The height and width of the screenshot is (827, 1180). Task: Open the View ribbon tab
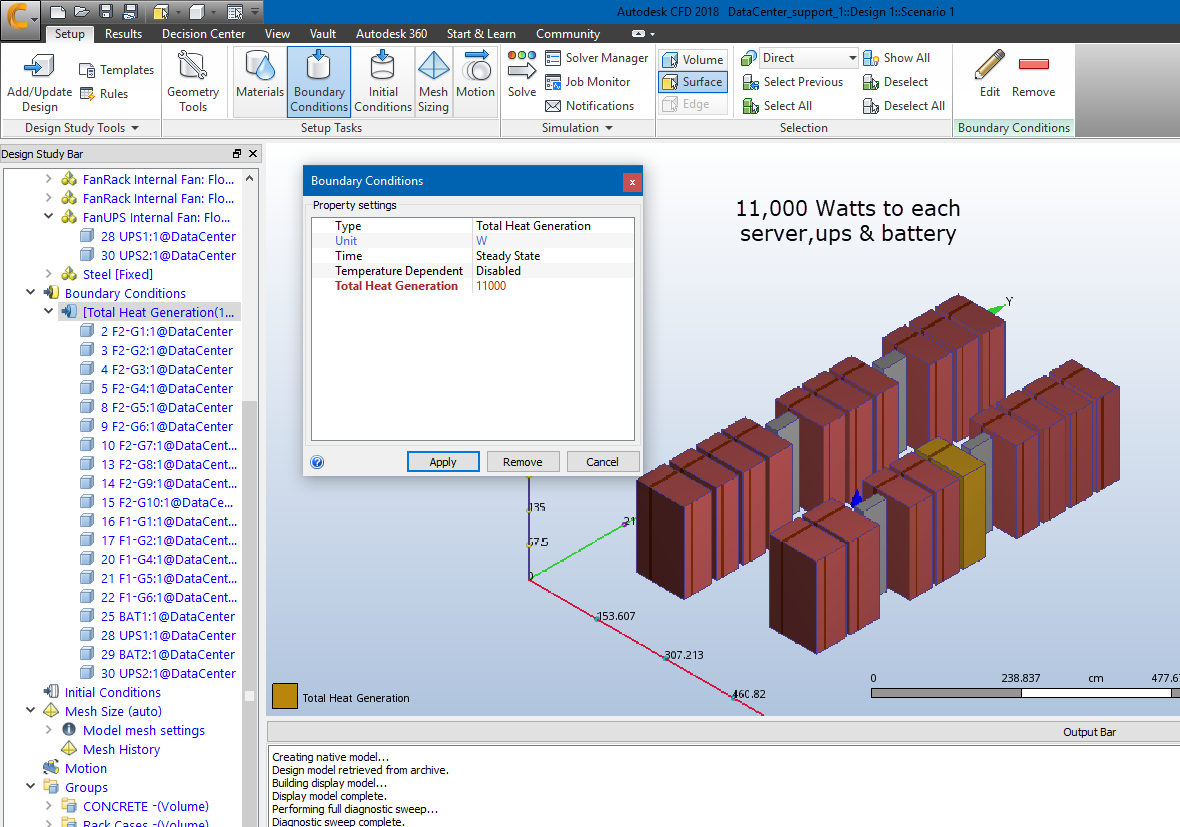click(277, 34)
